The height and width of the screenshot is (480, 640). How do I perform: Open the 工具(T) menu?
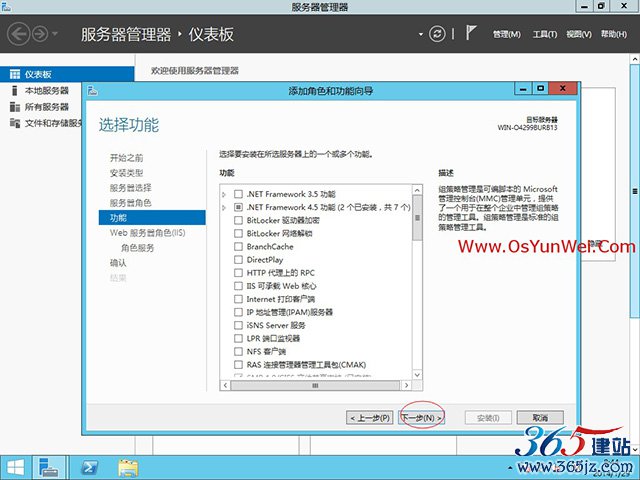point(545,34)
